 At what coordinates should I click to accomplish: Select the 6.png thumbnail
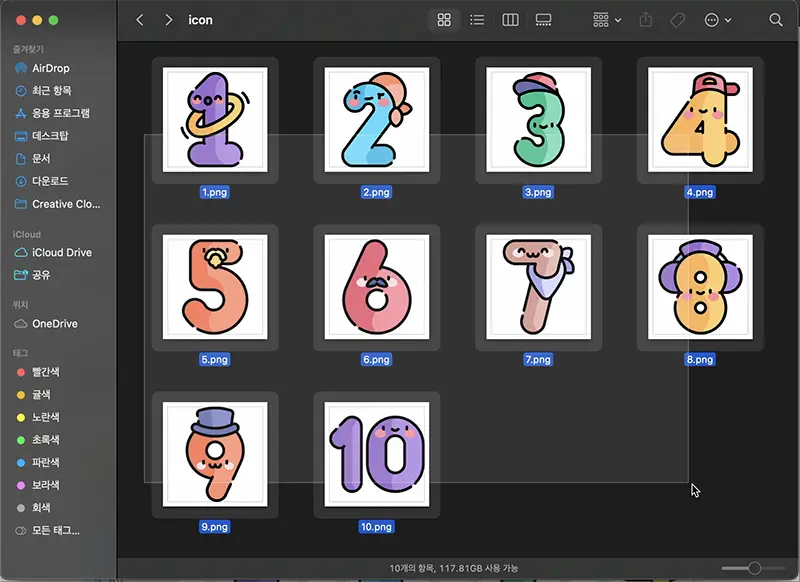[x=377, y=287]
